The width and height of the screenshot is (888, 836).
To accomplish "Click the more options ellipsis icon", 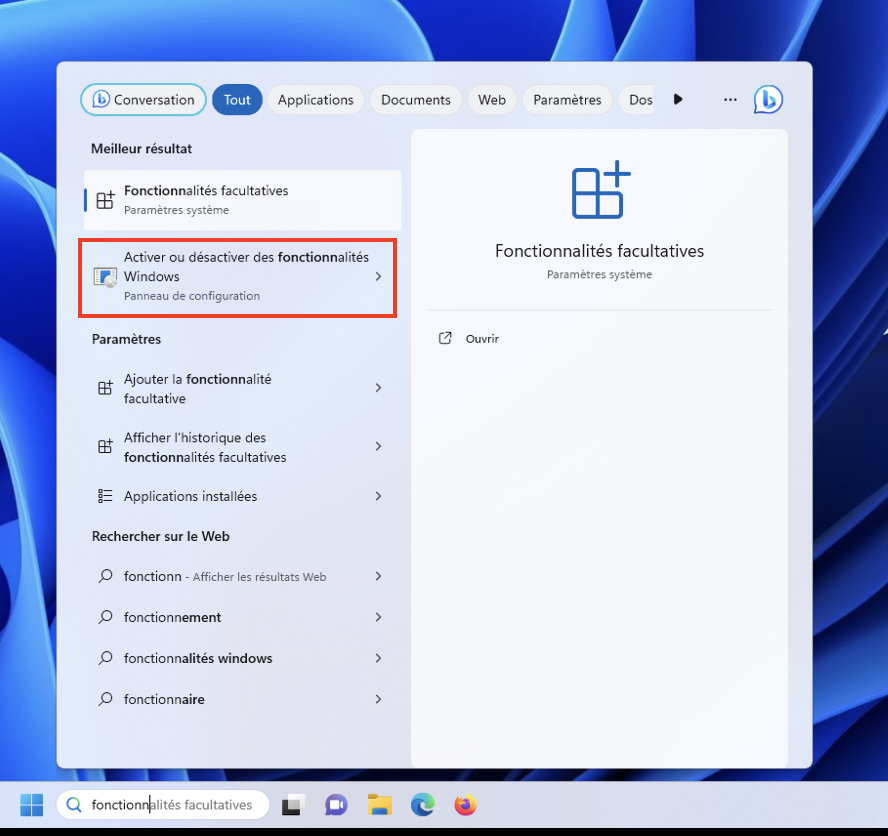I will pos(730,100).
